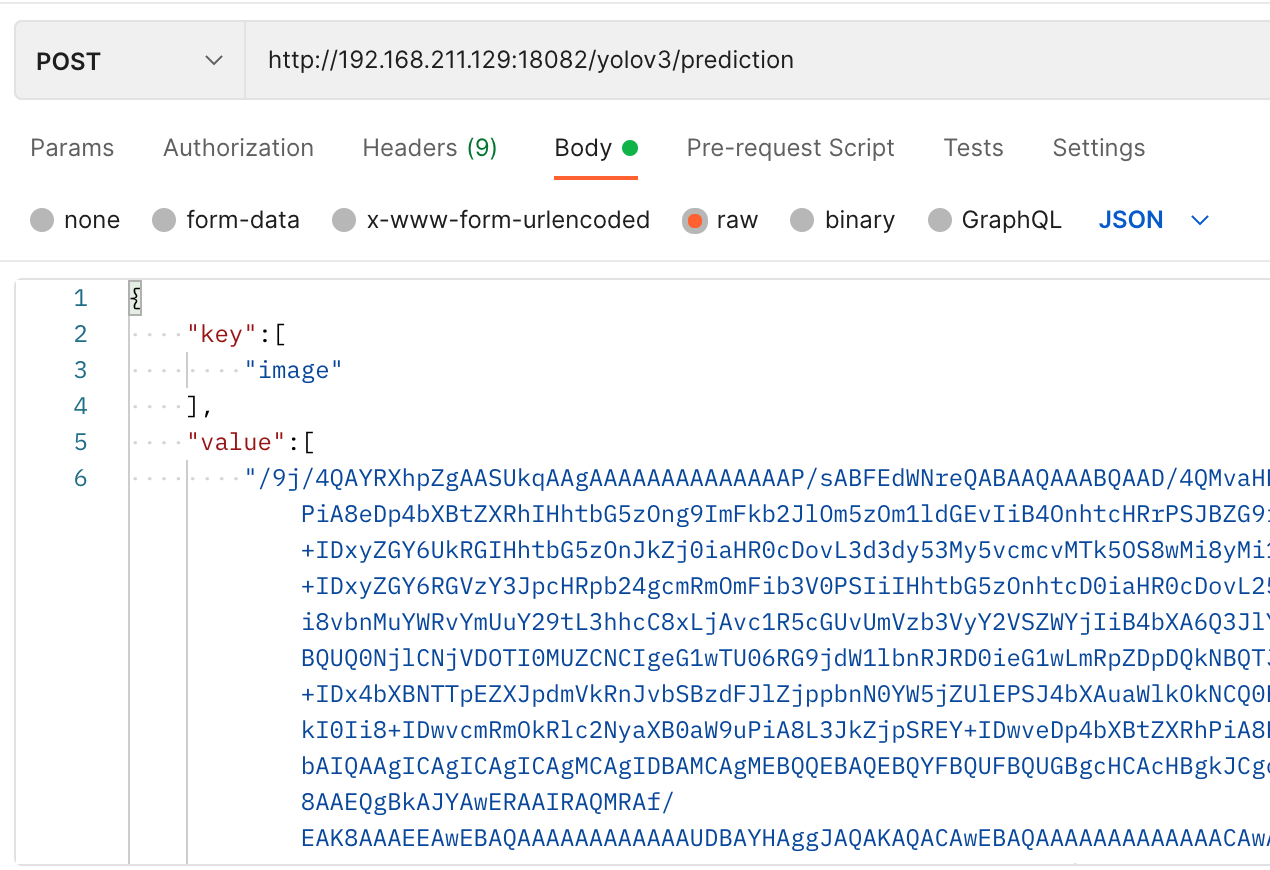Select x-www-form-urlencoded radio option
Image resolution: width=1270 pixels, height=870 pixels.
344,220
